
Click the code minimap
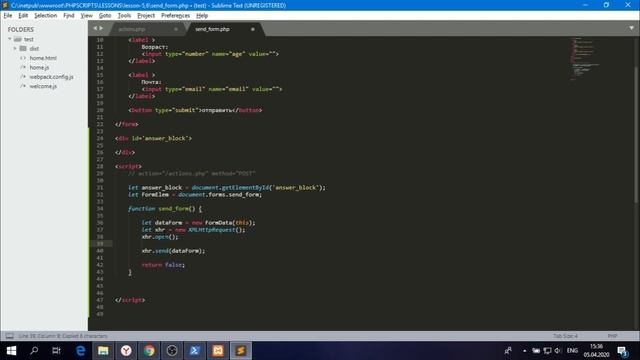point(584,58)
